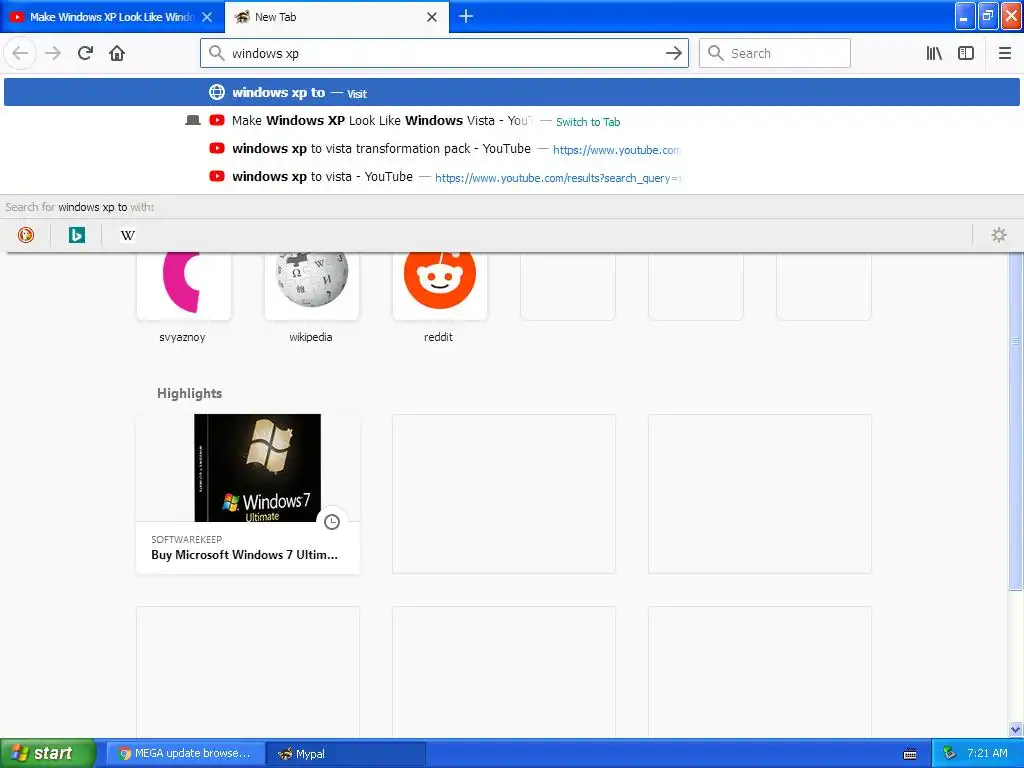Choose 'Make Windows XP Look Like Windows Vista' suggestion
This screenshot has width=1024, height=768.
(x=512, y=121)
